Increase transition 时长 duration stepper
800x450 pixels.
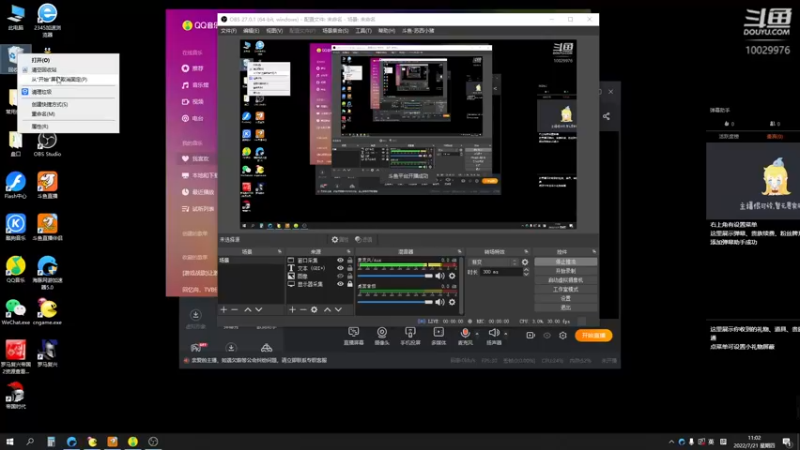[526, 270]
